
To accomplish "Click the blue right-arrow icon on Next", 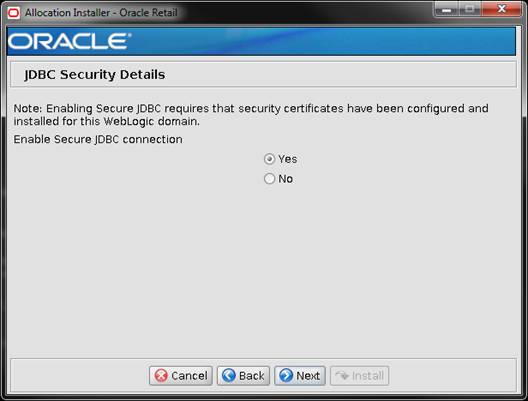I will tap(286, 375).
